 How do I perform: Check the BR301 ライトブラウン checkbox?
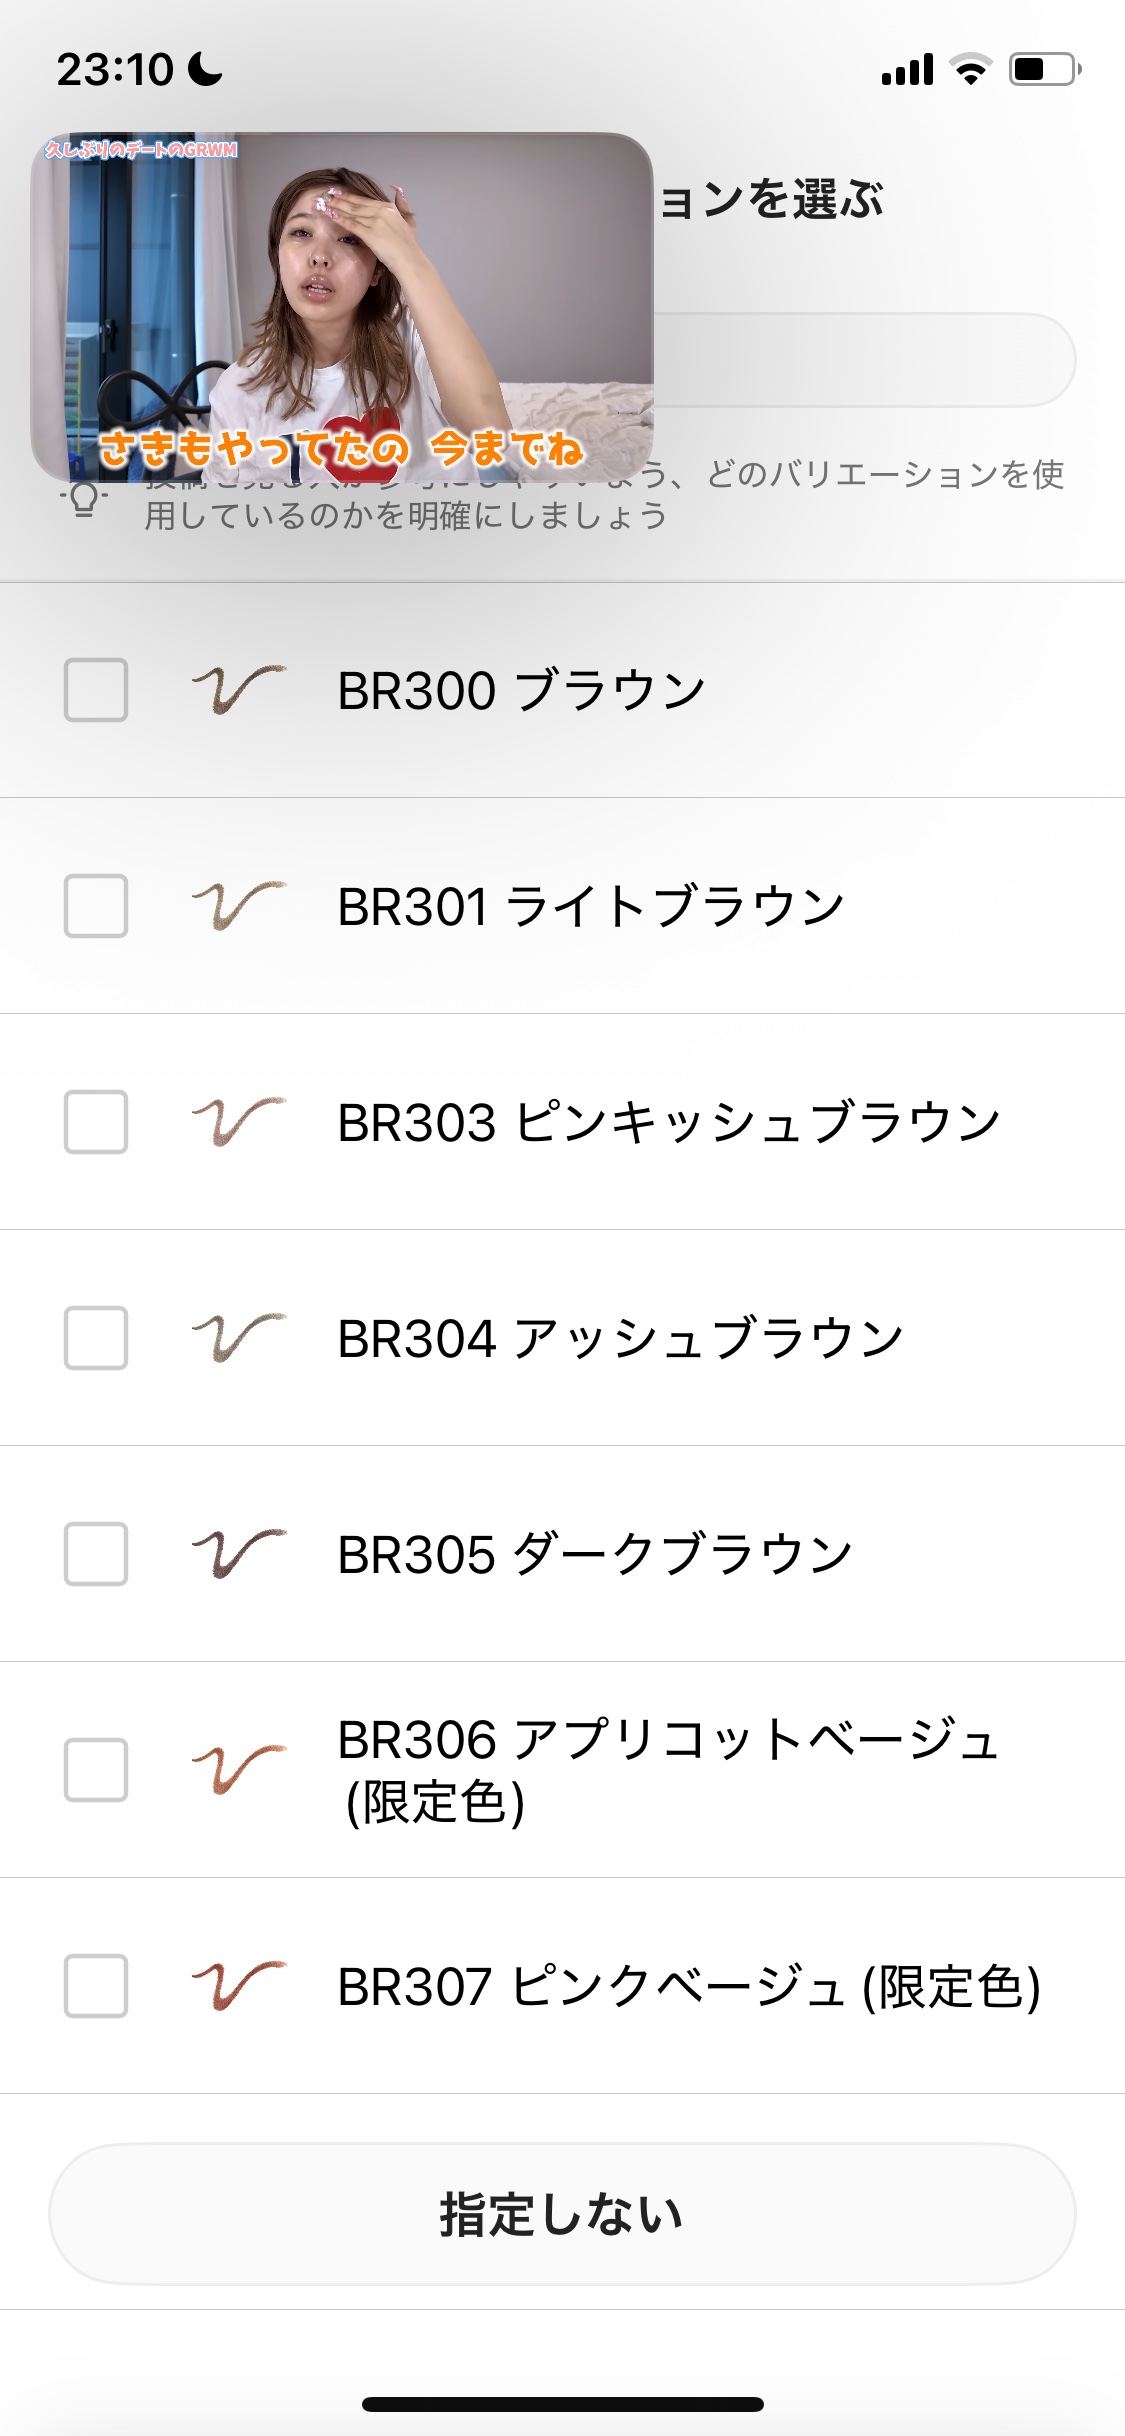96,906
